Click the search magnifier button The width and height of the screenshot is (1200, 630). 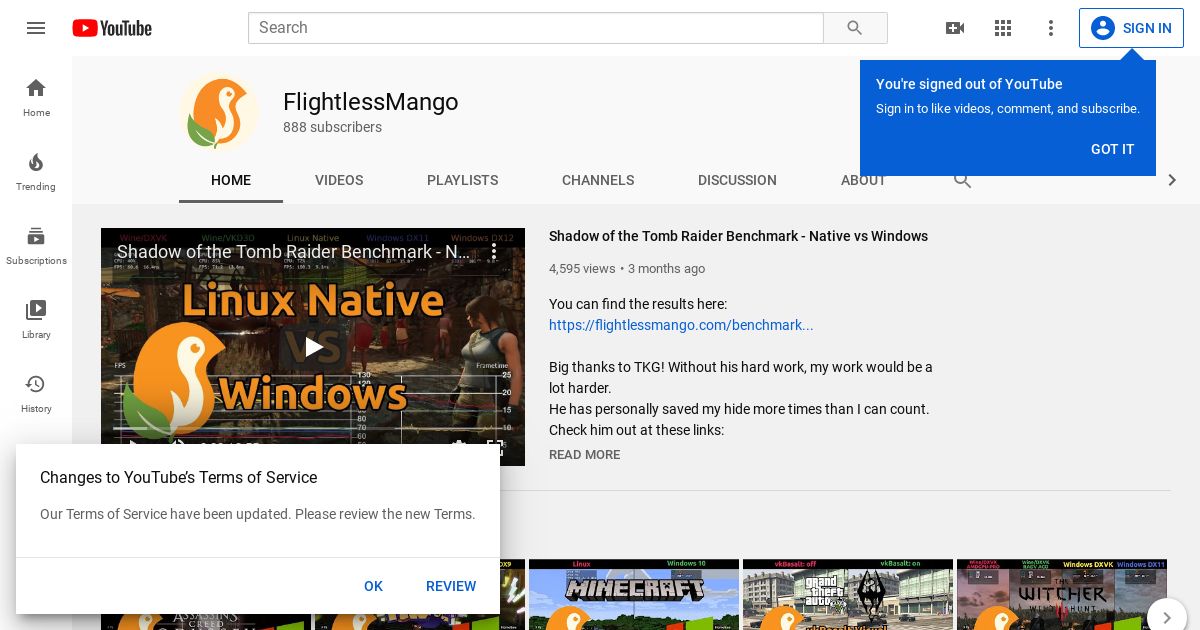point(855,28)
